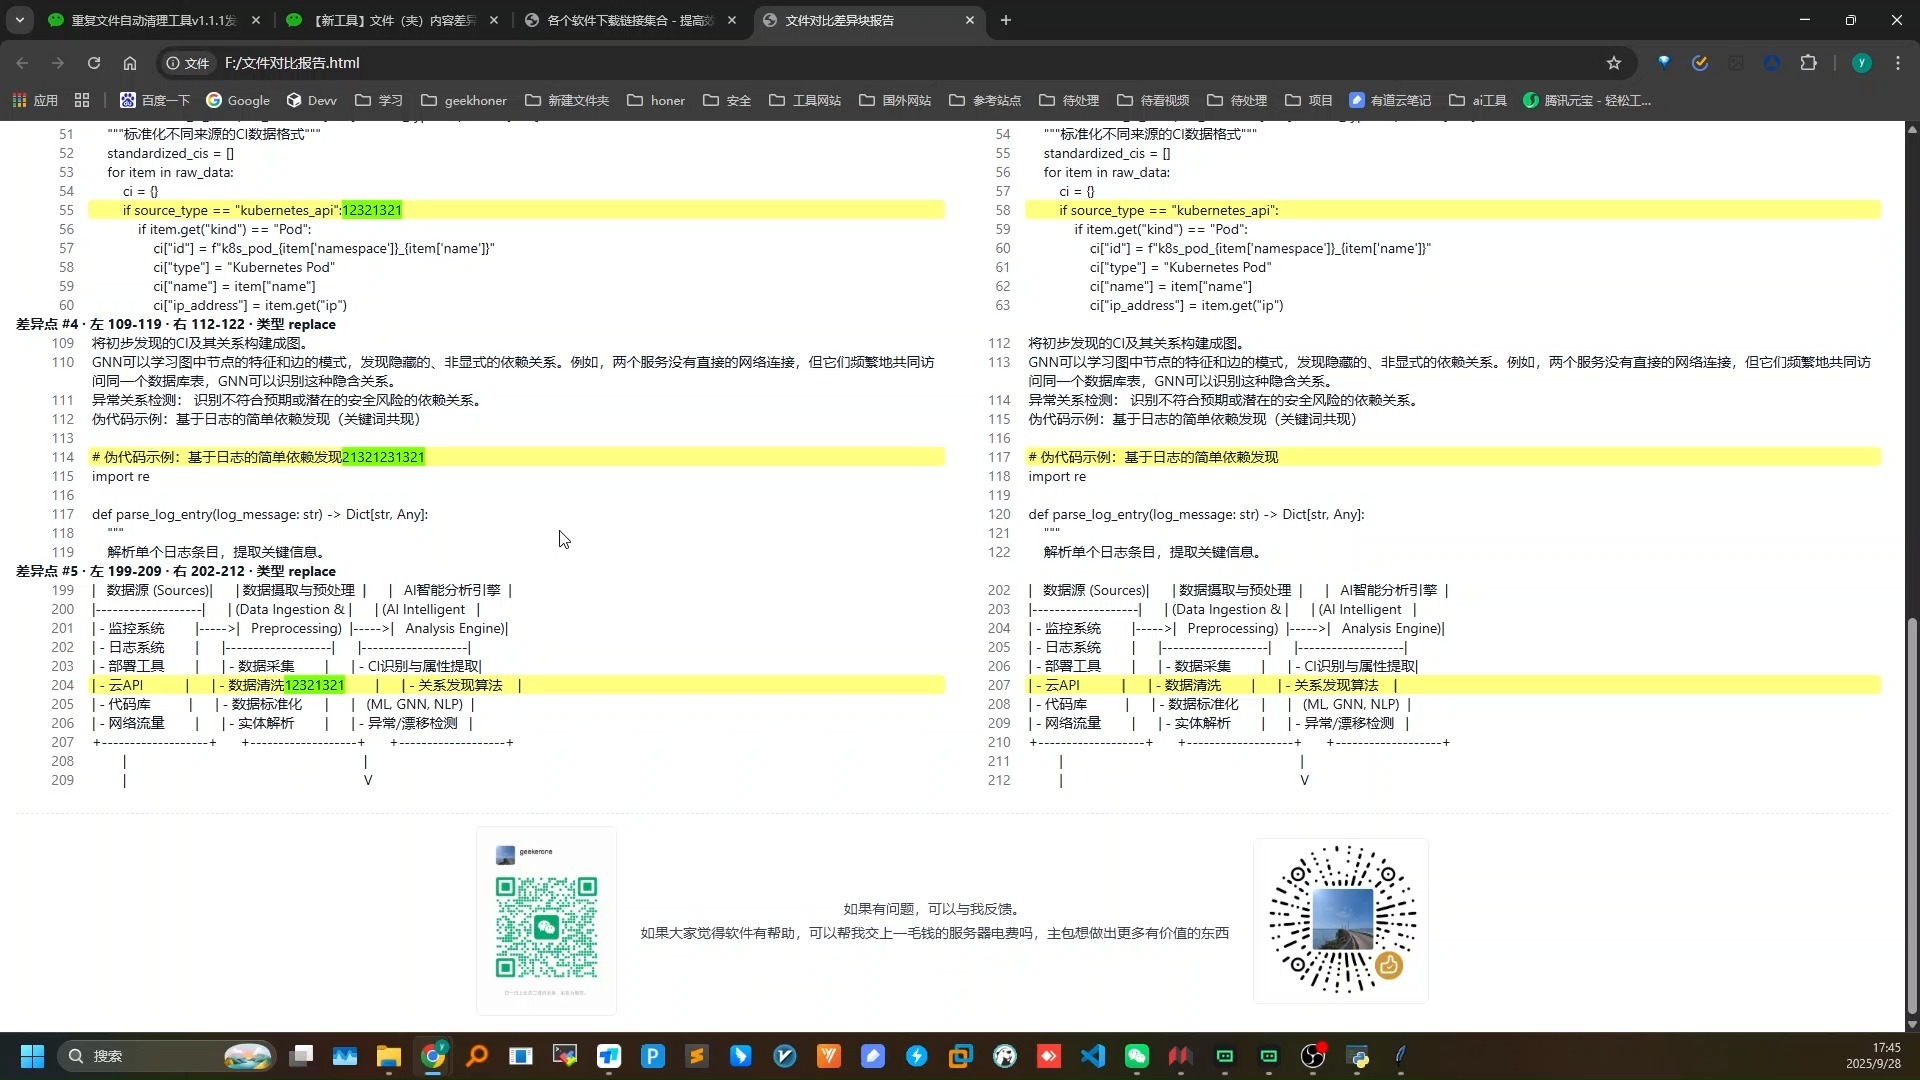The width and height of the screenshot is (1920, 1080).
Task: Click inside the address bar
Action: click(x=600, y=62)
